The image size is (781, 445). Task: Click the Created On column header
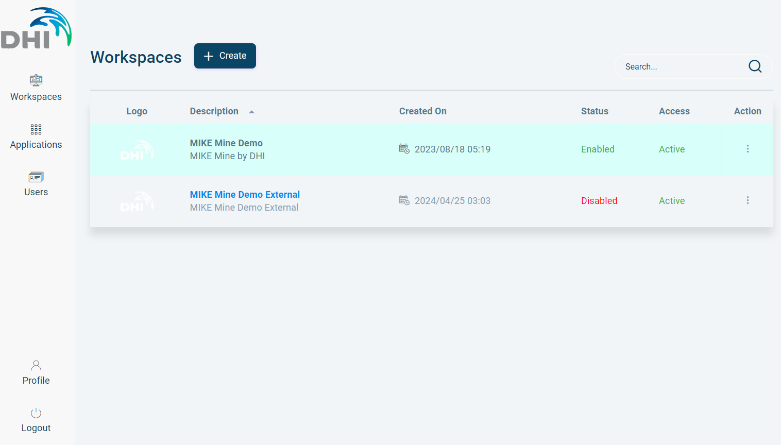point(423,111)
